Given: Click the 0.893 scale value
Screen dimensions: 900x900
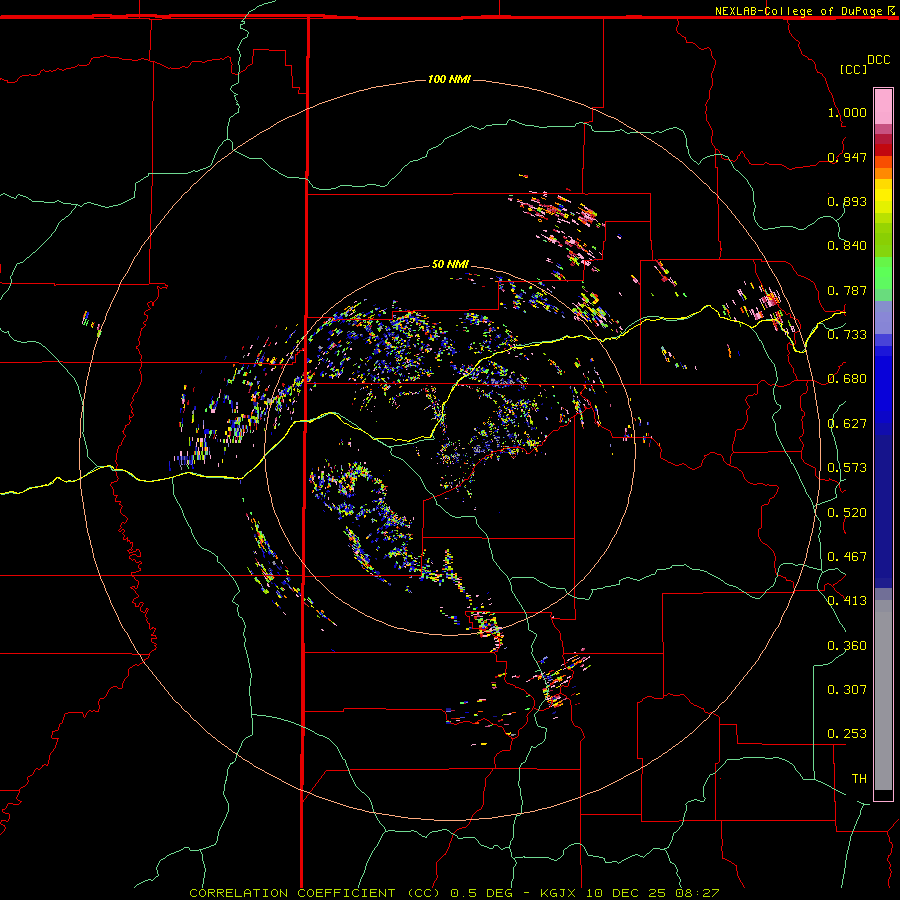Looking at the screenshot, I should click(847, 201).
